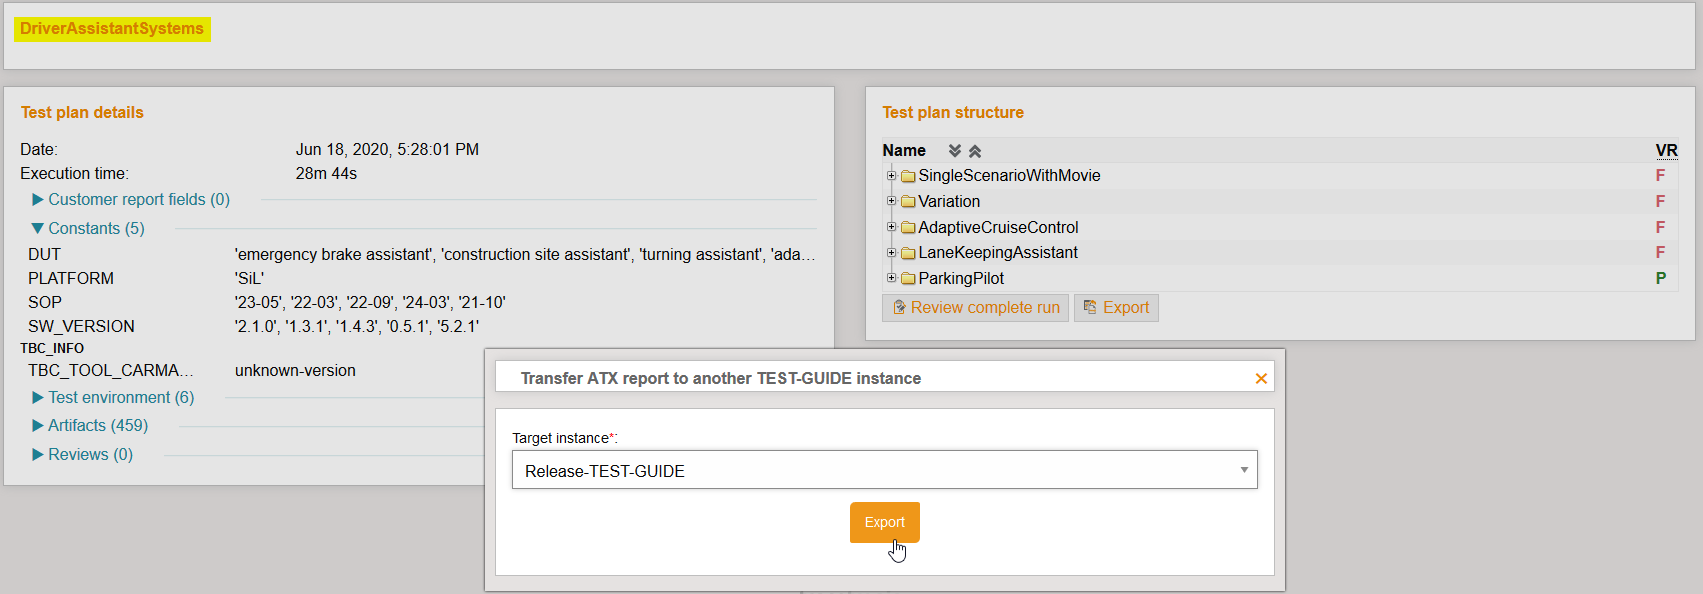Click Export button under test plan structure
This screenshot has height=594, width=1703.
1116,307
